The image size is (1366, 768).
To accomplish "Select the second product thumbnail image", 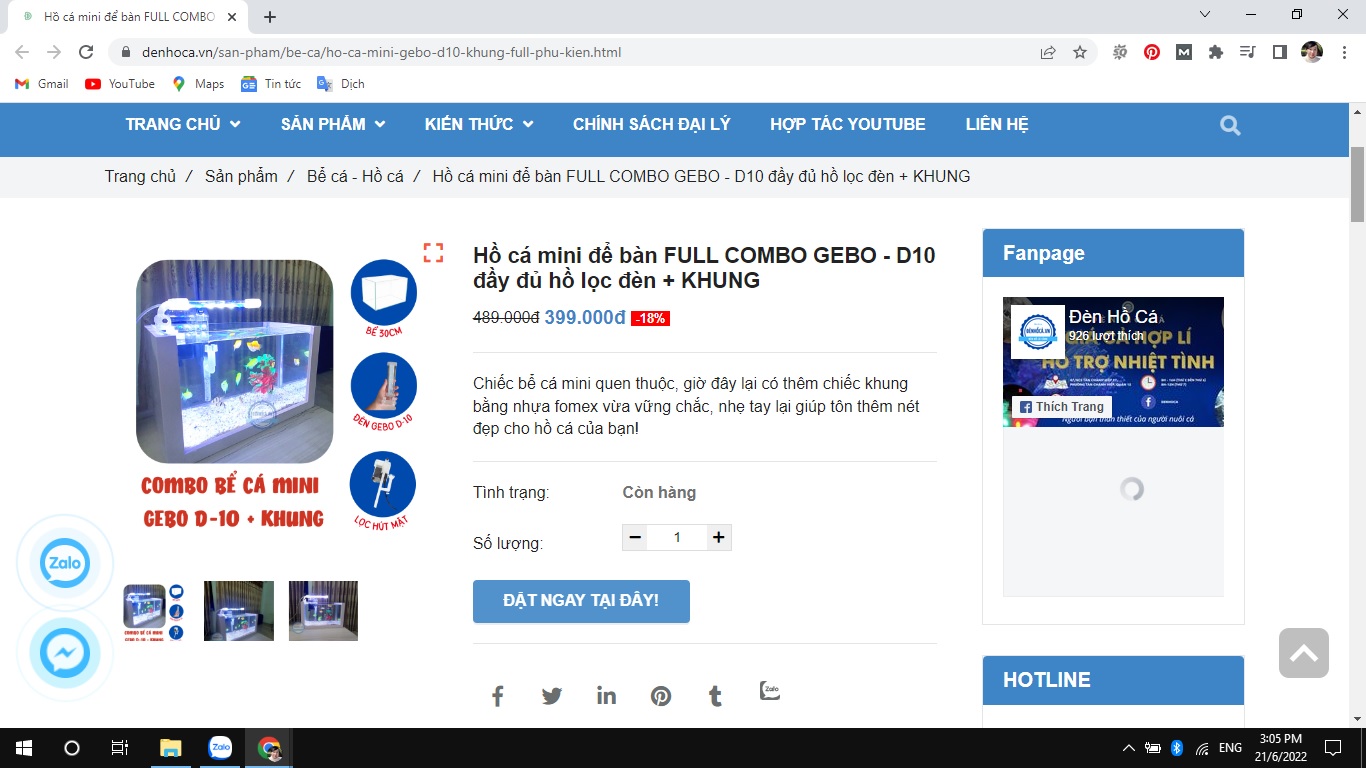I will [x=239, y=611].
